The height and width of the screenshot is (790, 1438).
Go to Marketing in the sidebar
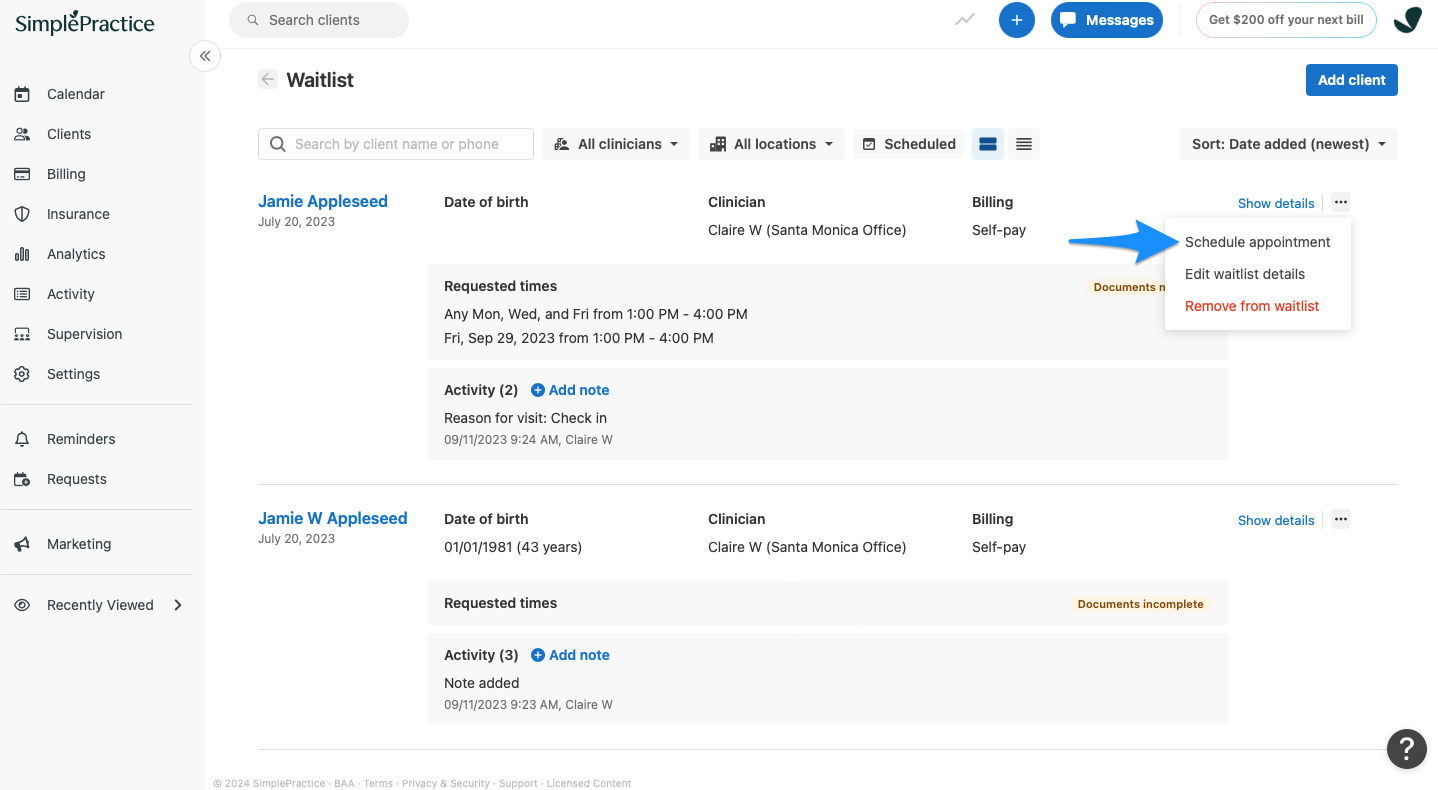pyautogui.click(x=79, y=544)
